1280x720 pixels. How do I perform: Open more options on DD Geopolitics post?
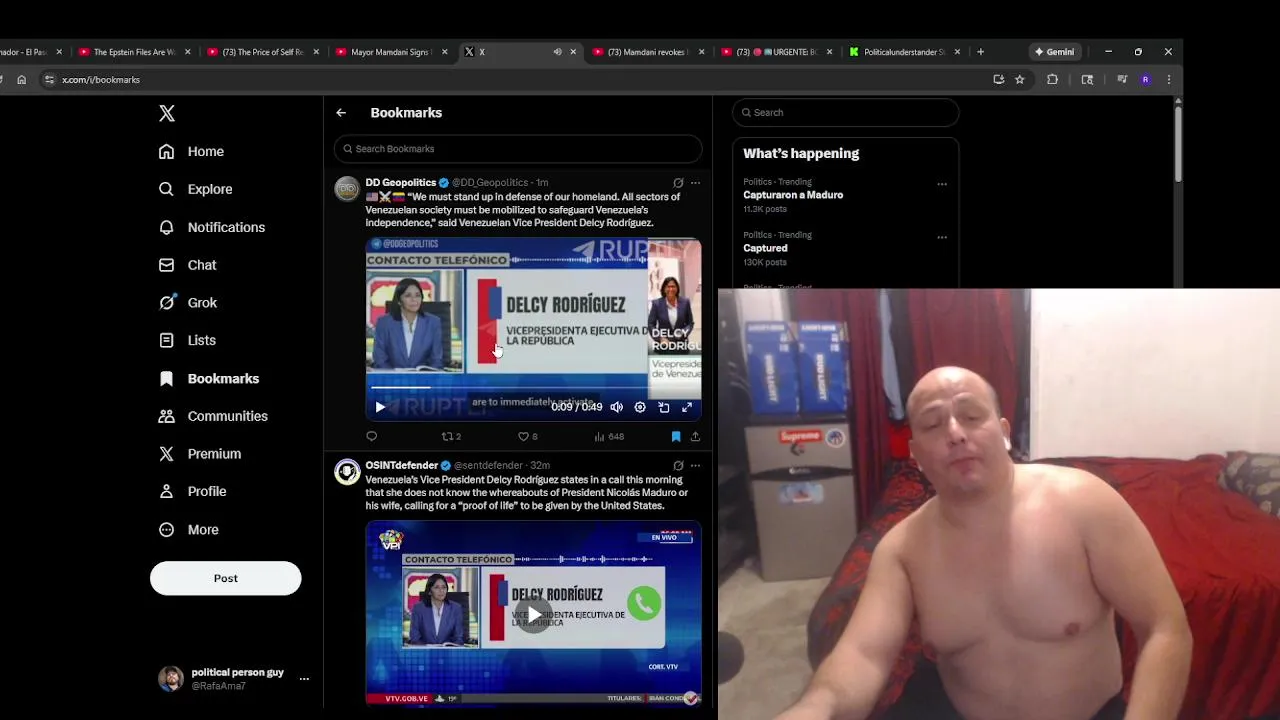(695, 183)
